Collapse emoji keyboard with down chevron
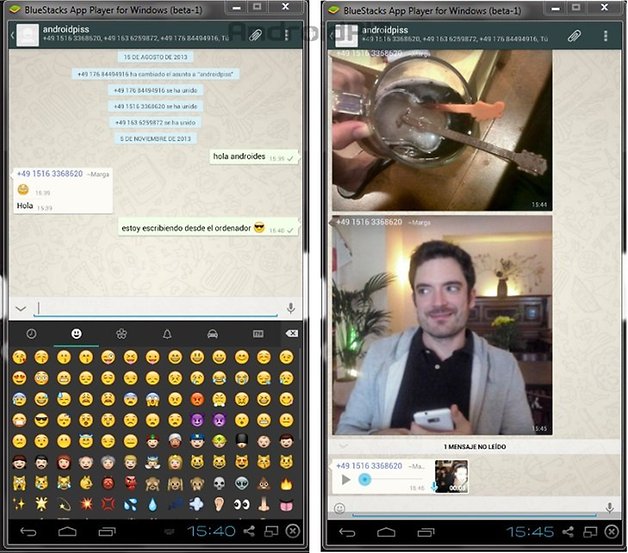This screenshot has width=628, height=553. tap(21, 309)
